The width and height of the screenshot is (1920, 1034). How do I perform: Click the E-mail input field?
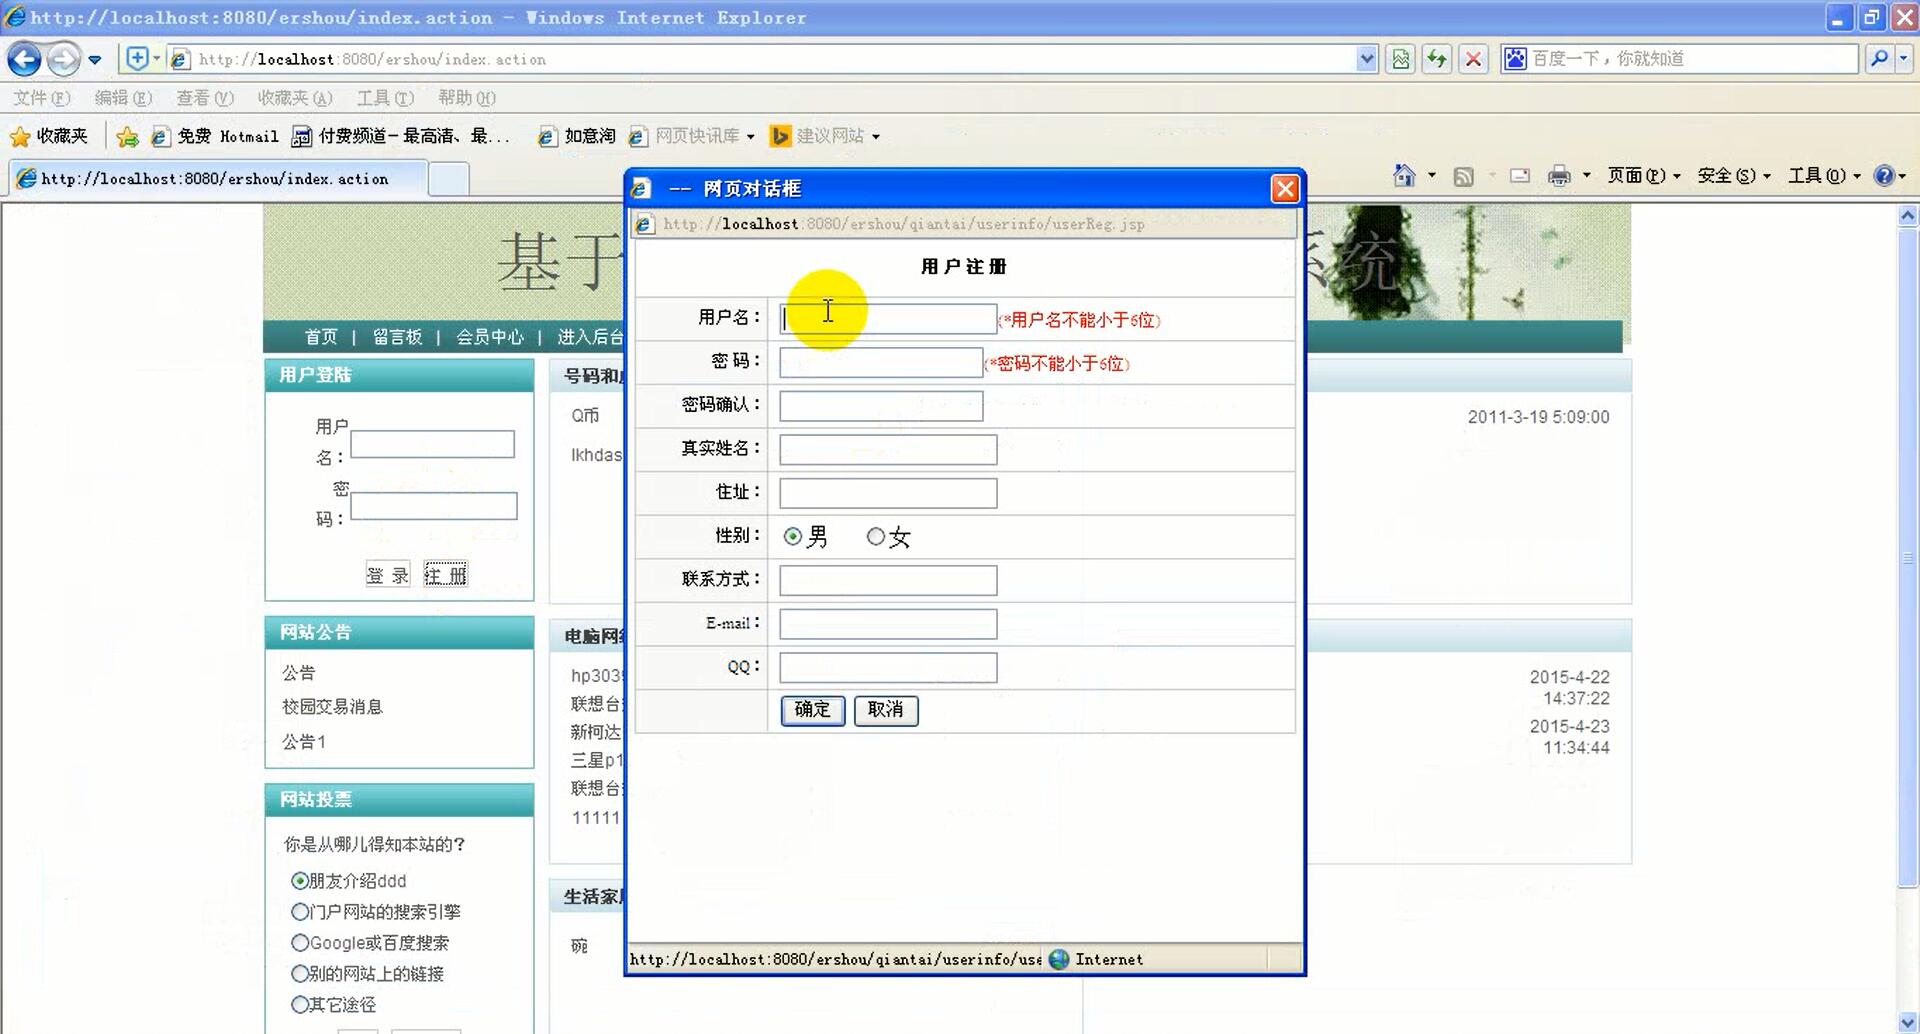click(888, 624)
